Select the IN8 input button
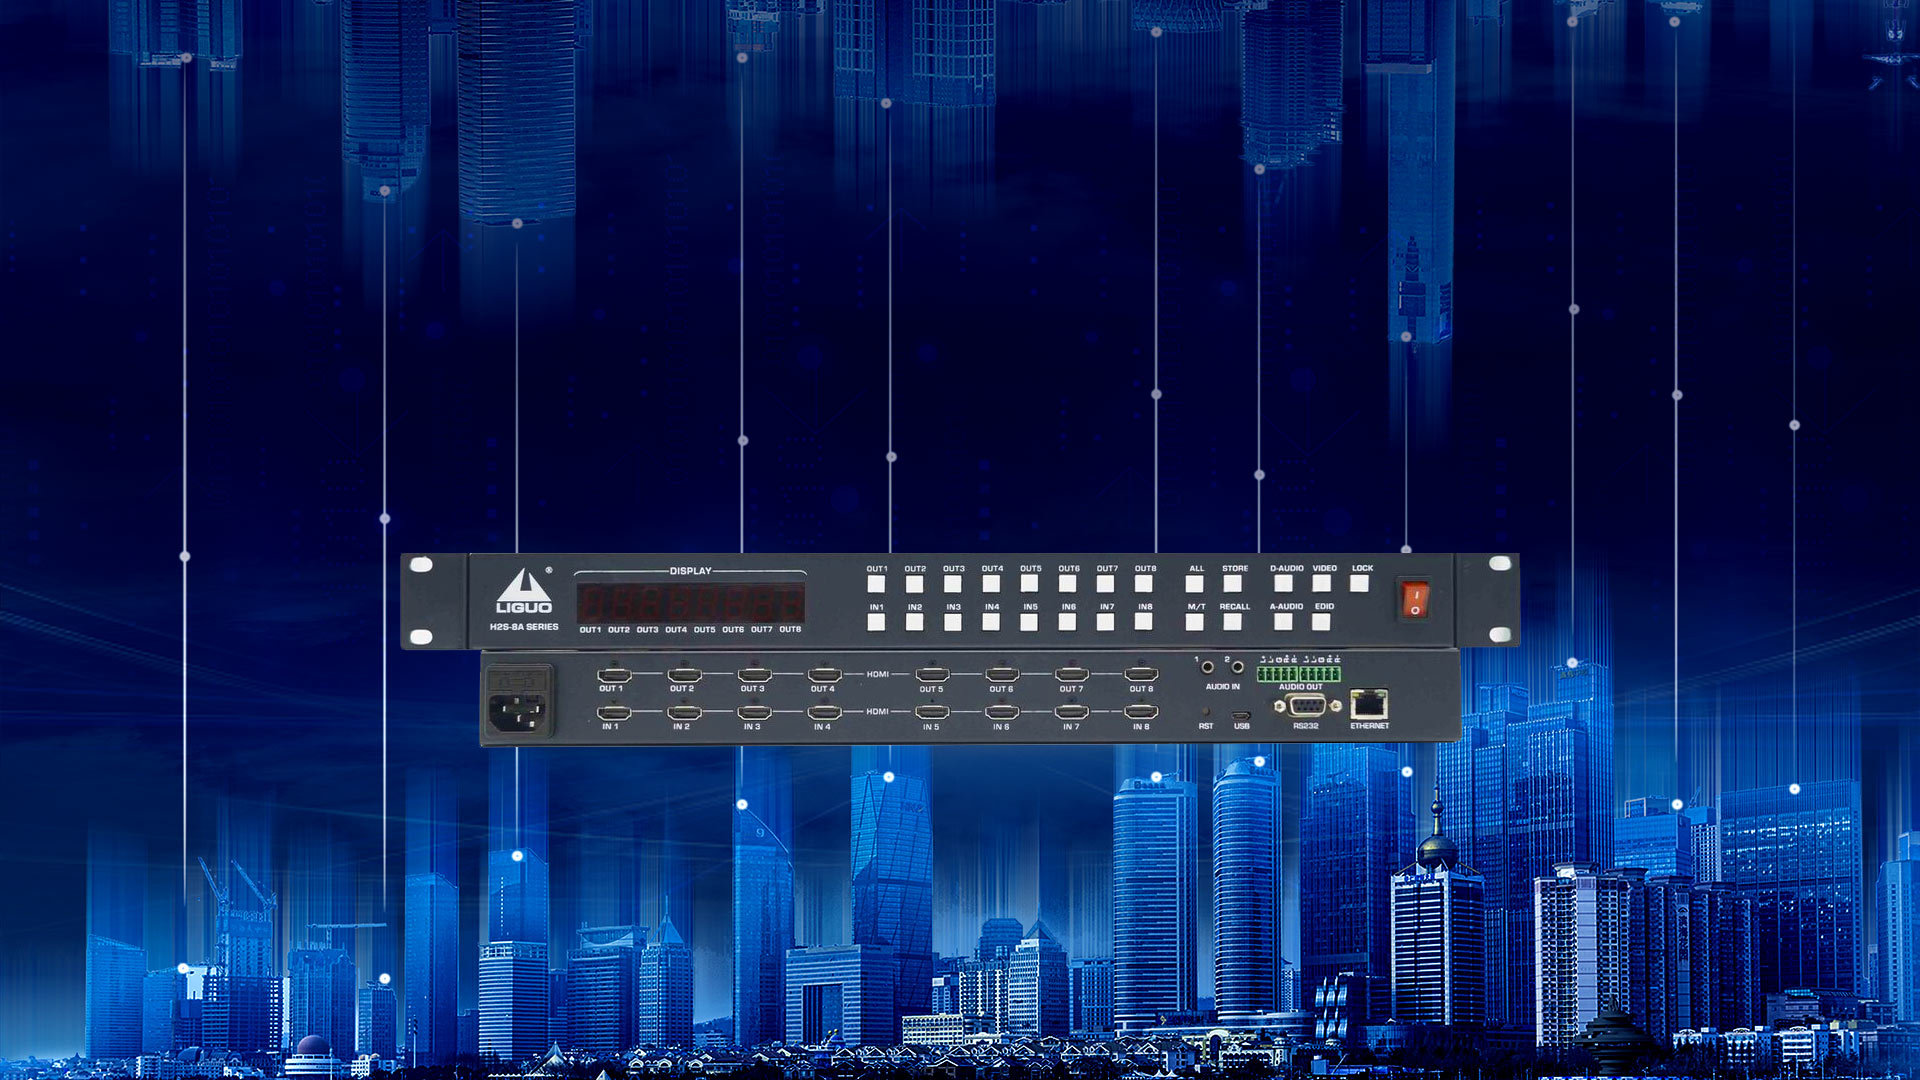The width and height of the screenshot is (1920, 1080). pos(1144,622)
